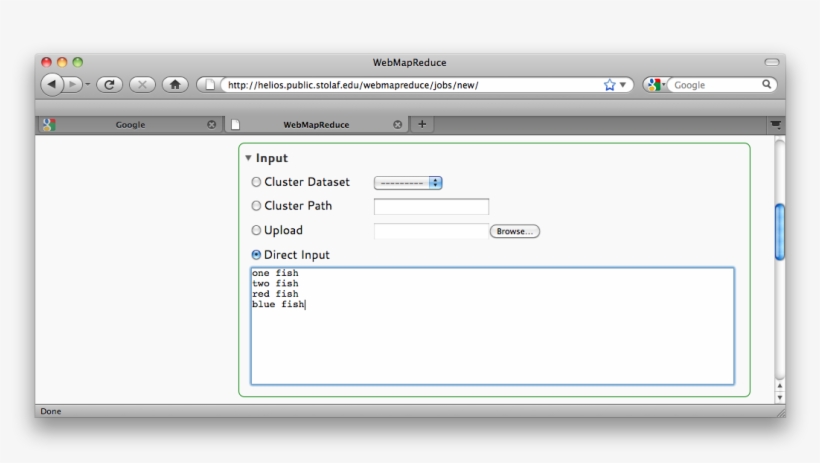
Task: Click the Stop loading X button
Action: (x=142, y=85)
